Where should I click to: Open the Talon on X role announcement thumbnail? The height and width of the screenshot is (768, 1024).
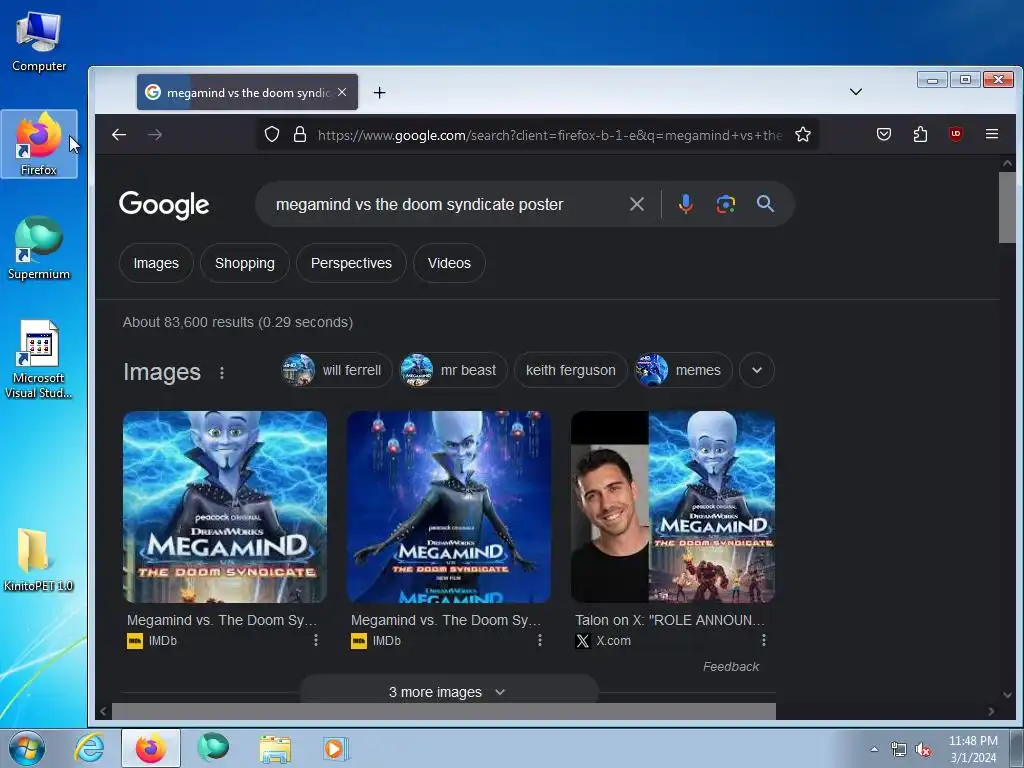point(673,507)
